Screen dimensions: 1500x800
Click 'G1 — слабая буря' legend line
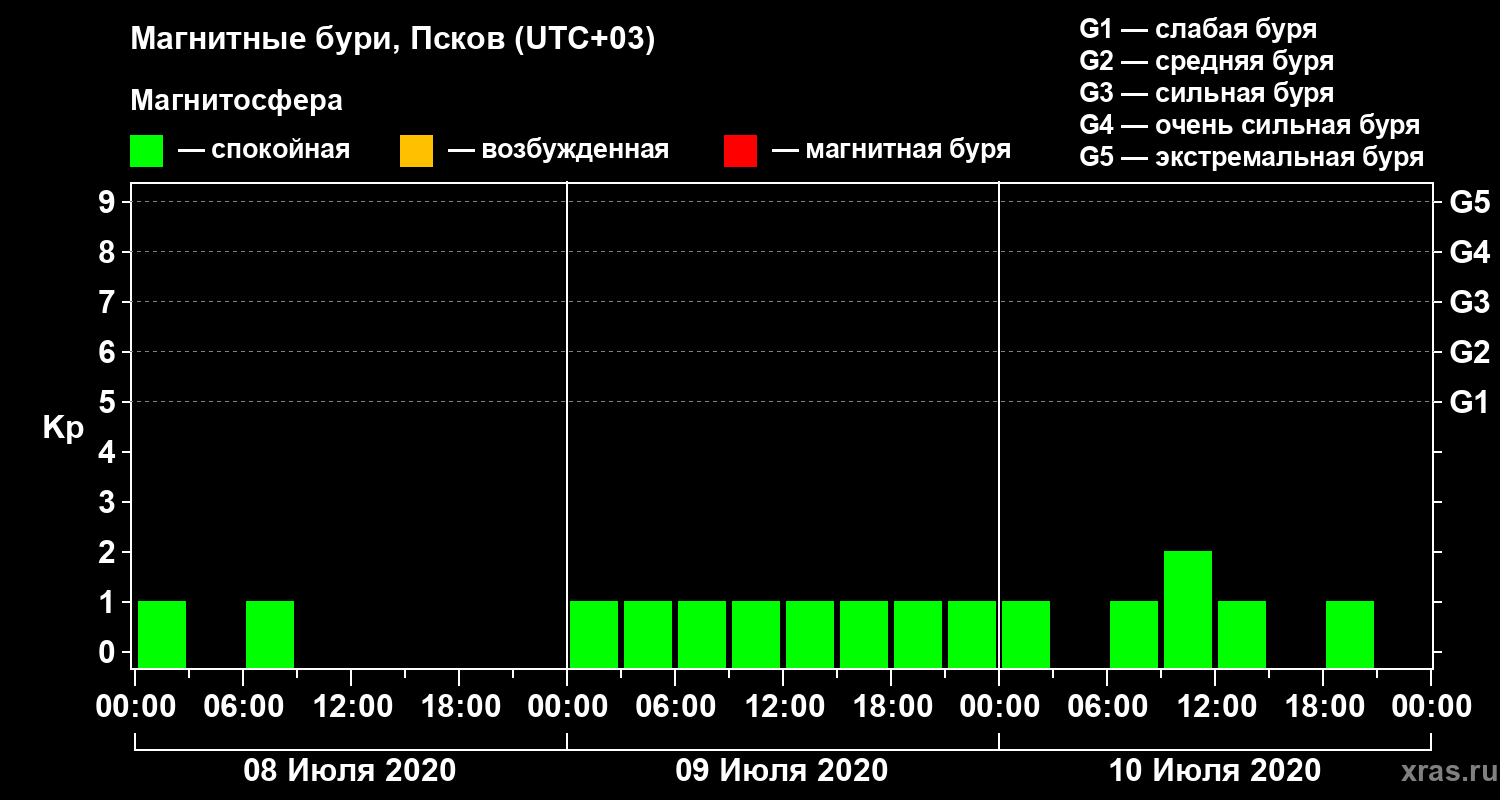point(1198,29)
